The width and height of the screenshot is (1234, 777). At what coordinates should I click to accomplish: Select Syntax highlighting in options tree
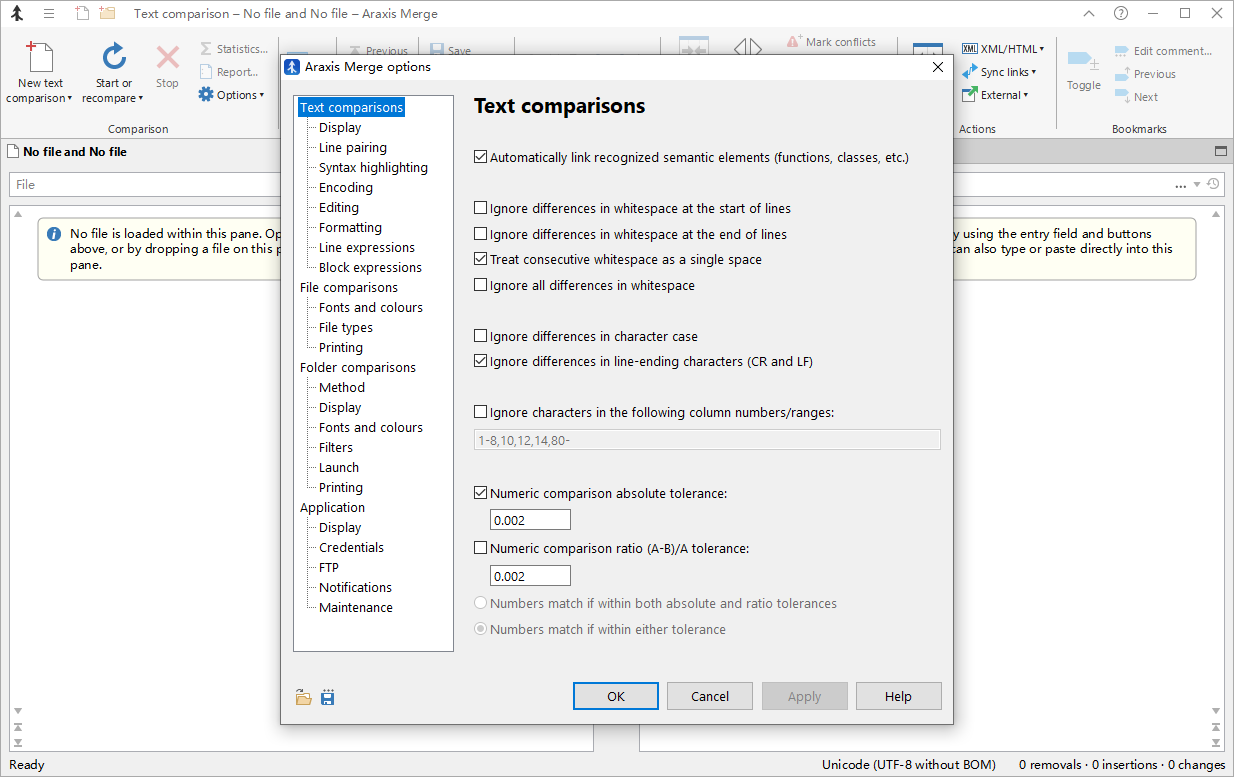(373, 167)
